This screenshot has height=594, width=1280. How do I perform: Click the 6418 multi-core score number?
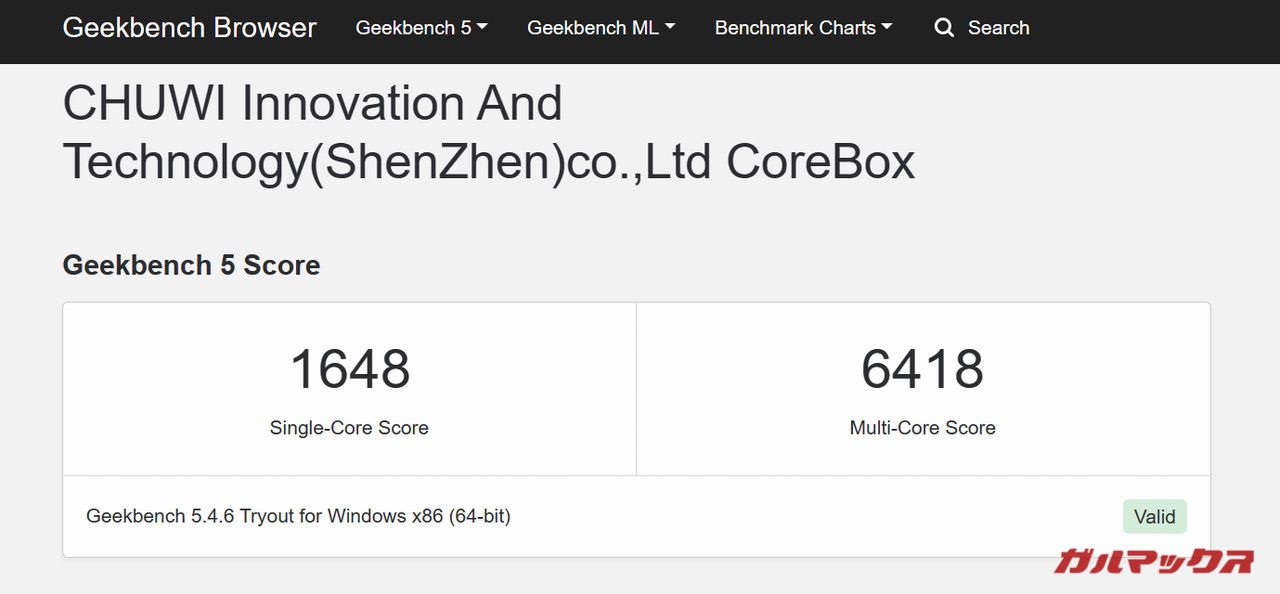click(922, 369)
